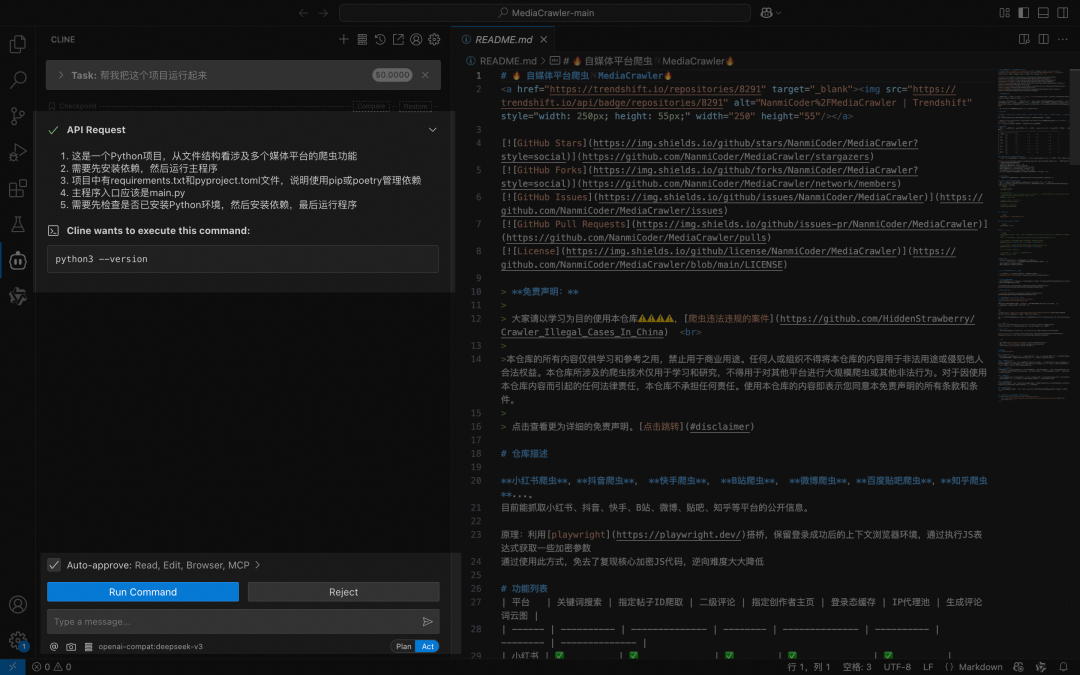Toggle the Auto-approve checkbox
Image resolution: width=1080 pixels, height=675 pixels.
click(54, 565)
